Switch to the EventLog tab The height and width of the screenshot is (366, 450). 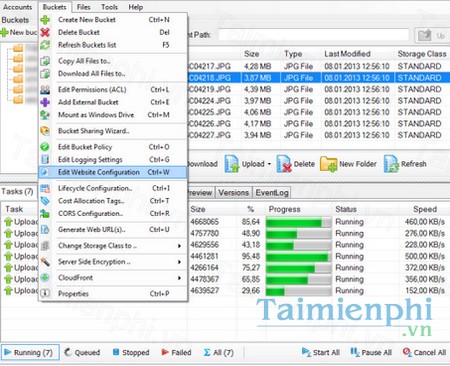point(272,193)
